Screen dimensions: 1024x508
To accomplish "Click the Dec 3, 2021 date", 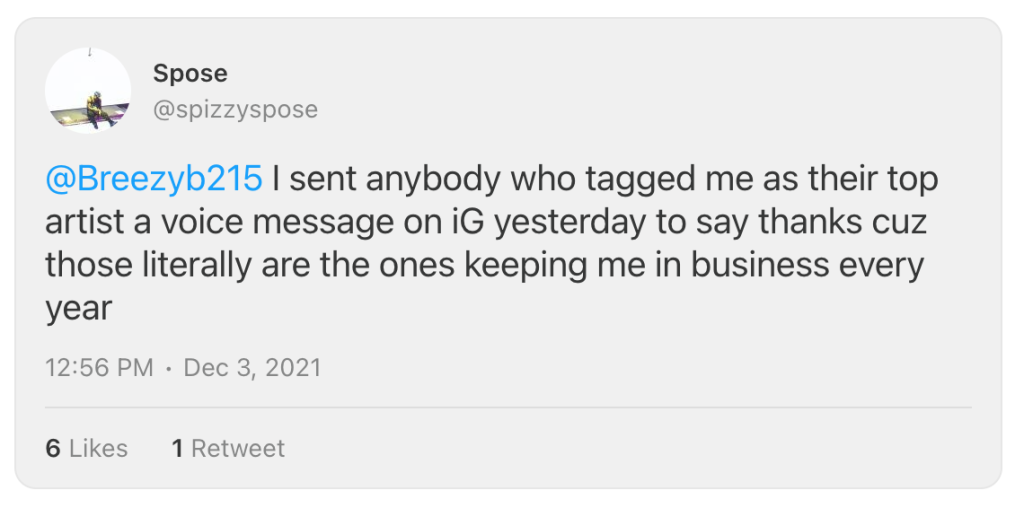I will [x=252, y=367].
